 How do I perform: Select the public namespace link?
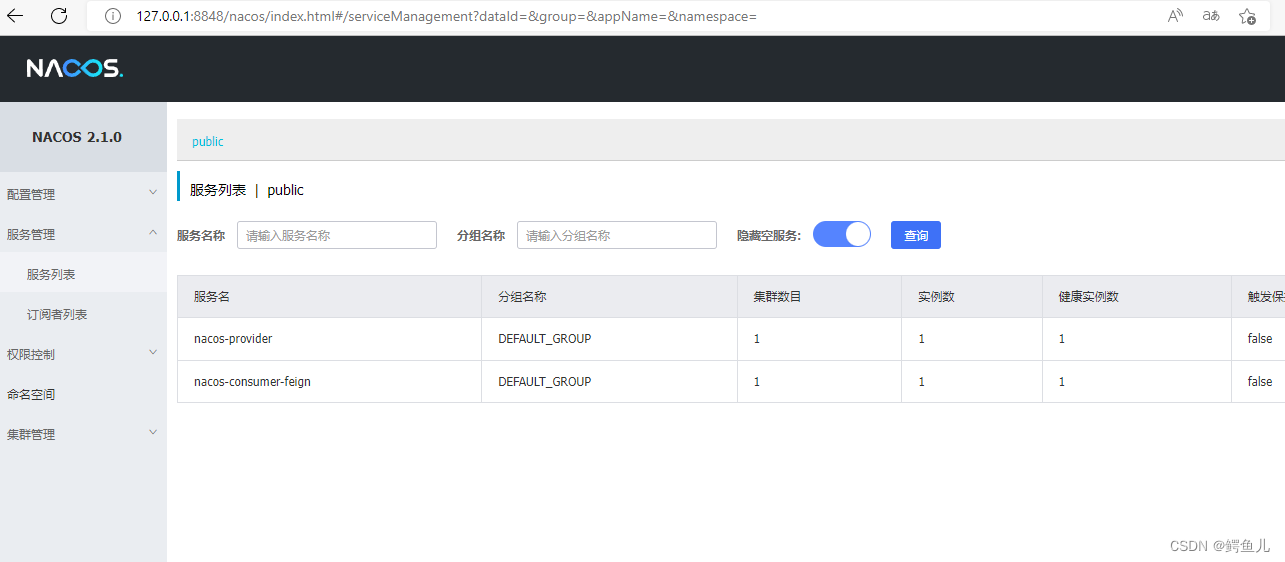(208, 141)
